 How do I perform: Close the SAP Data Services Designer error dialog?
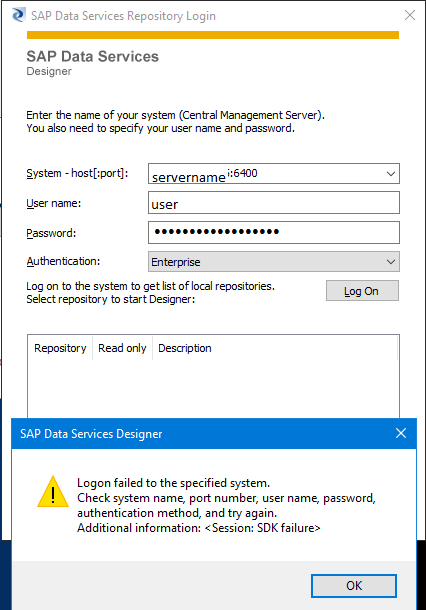[x=401, y=433]
